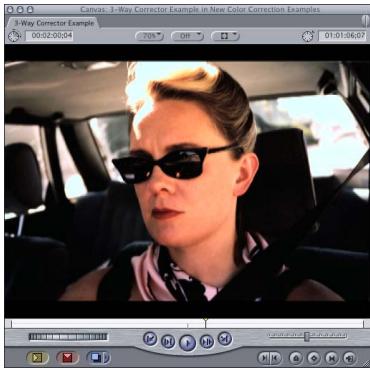Select the 3-Way Corrector Example tab
The image size is (370, 371).
point(53,23)
